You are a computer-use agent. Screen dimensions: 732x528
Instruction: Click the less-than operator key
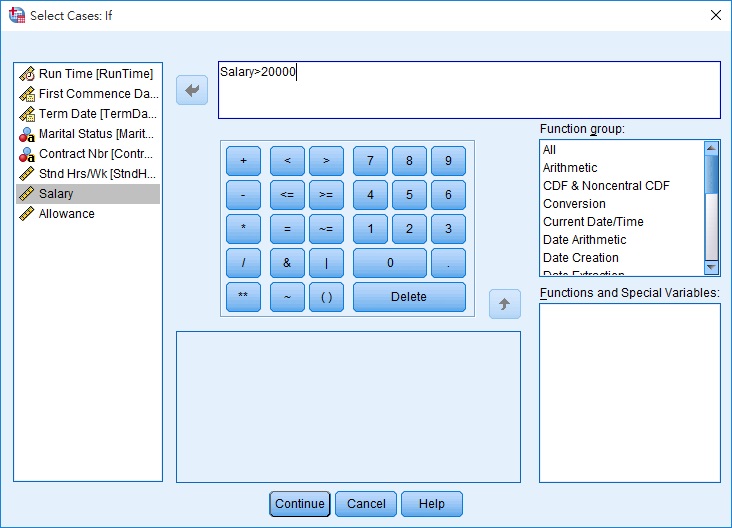(287, 161)
